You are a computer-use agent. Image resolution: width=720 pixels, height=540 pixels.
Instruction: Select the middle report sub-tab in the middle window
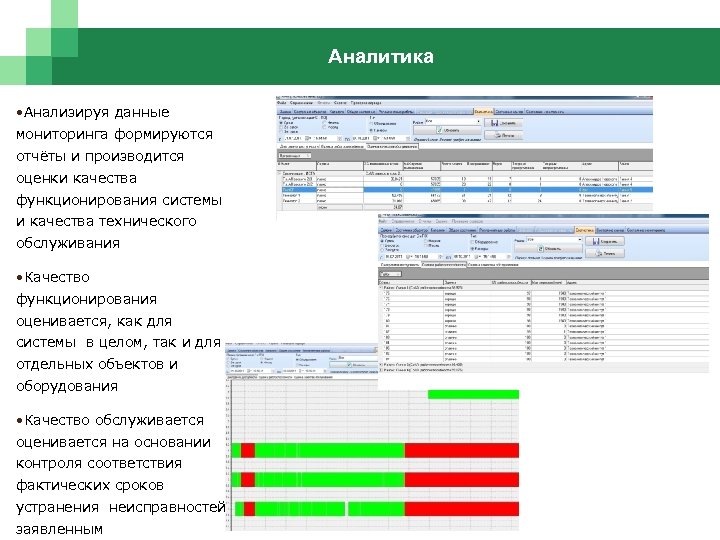point(444,265)
